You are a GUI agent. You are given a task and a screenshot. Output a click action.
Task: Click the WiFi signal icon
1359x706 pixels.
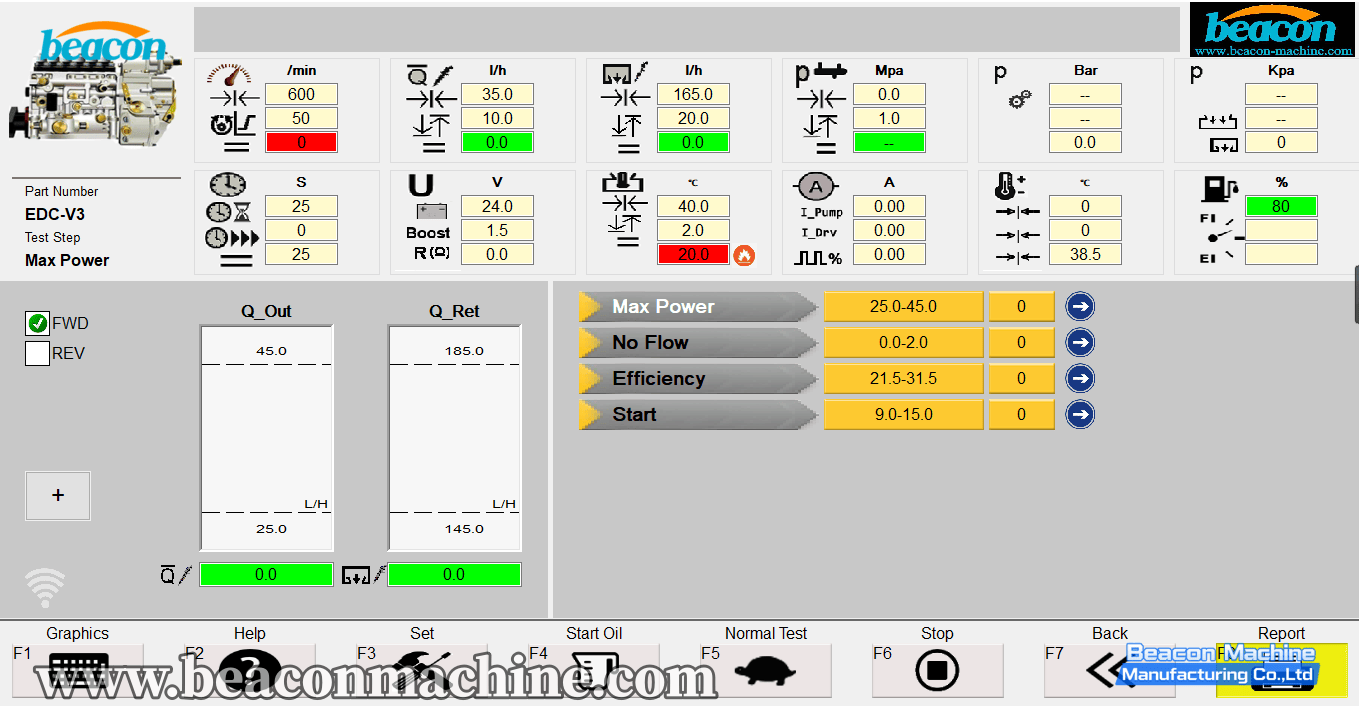[45, 587]
